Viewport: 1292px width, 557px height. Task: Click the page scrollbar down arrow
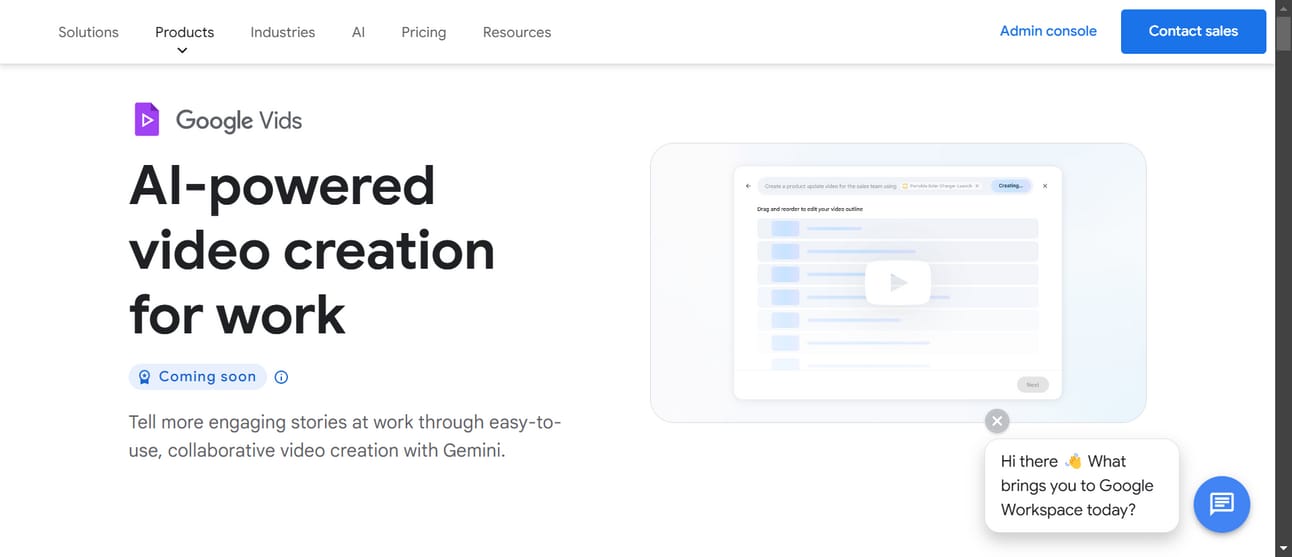1284,549
